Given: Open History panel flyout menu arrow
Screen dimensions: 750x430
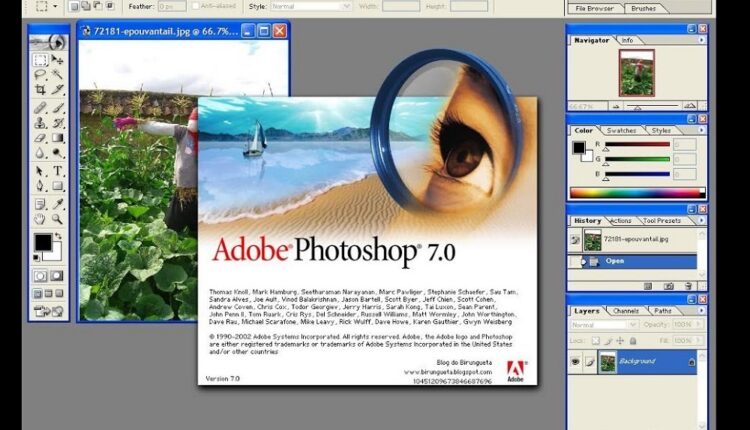Looking at the screenshot, I should click(701, 221).
